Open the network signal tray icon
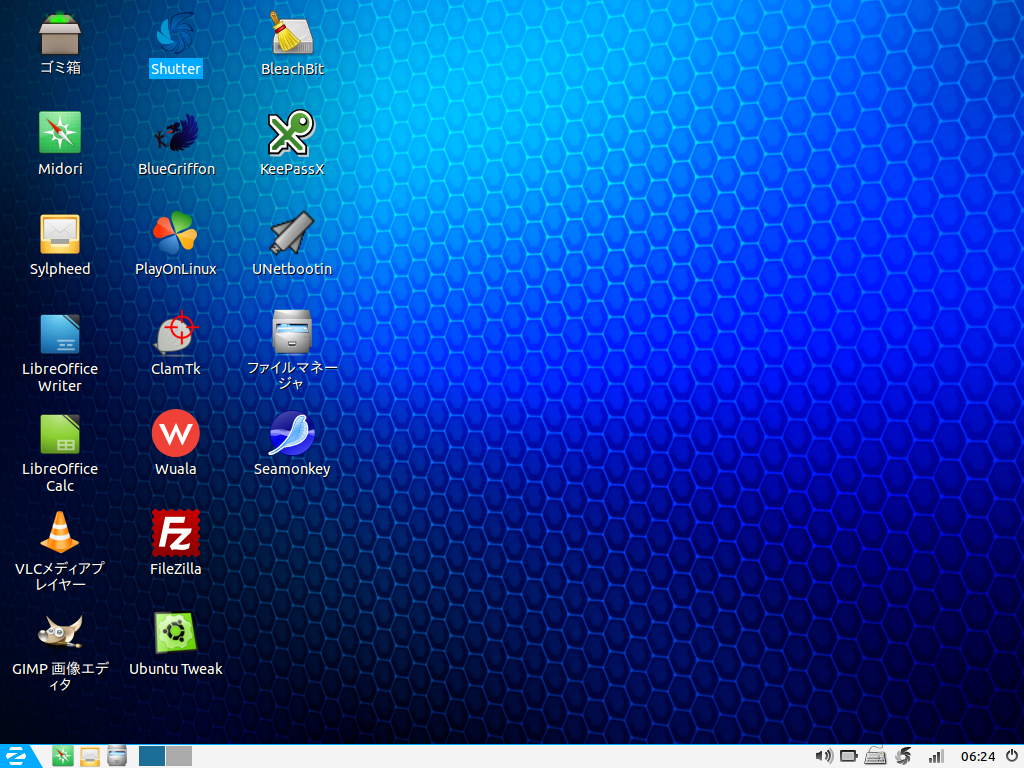Viewport: 1024px width, 768px height. (x=936, y=756)
